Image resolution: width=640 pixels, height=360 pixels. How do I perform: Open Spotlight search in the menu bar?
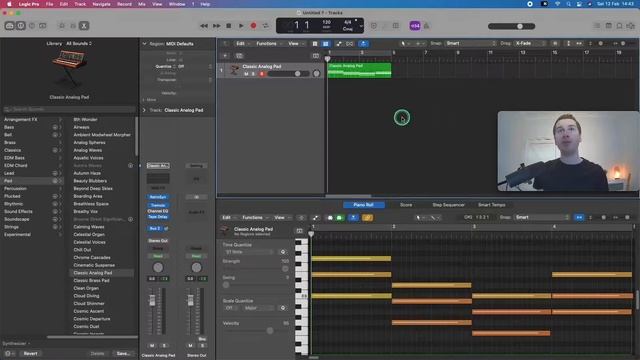[x=569, y=4]
